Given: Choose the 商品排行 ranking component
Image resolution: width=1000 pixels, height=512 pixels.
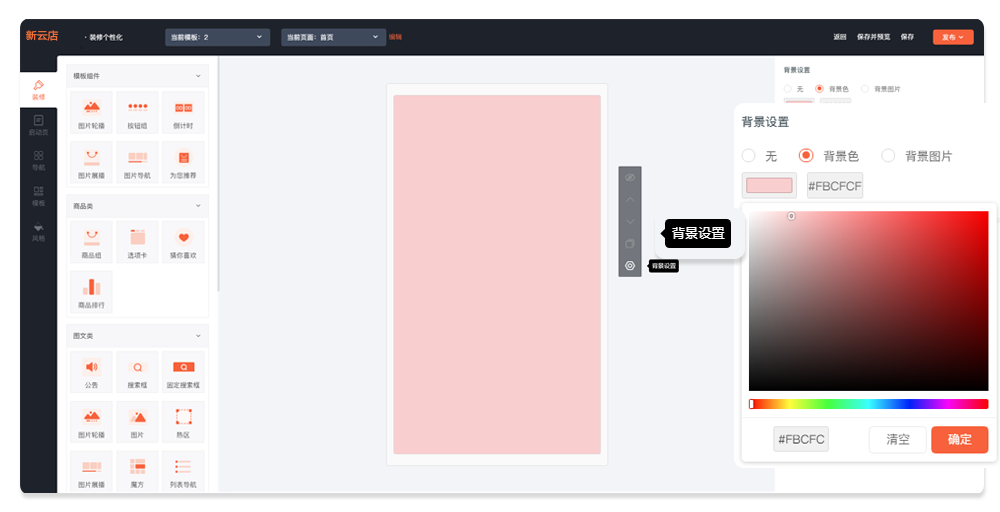Looking at the screenshot, I should [91, 291].
